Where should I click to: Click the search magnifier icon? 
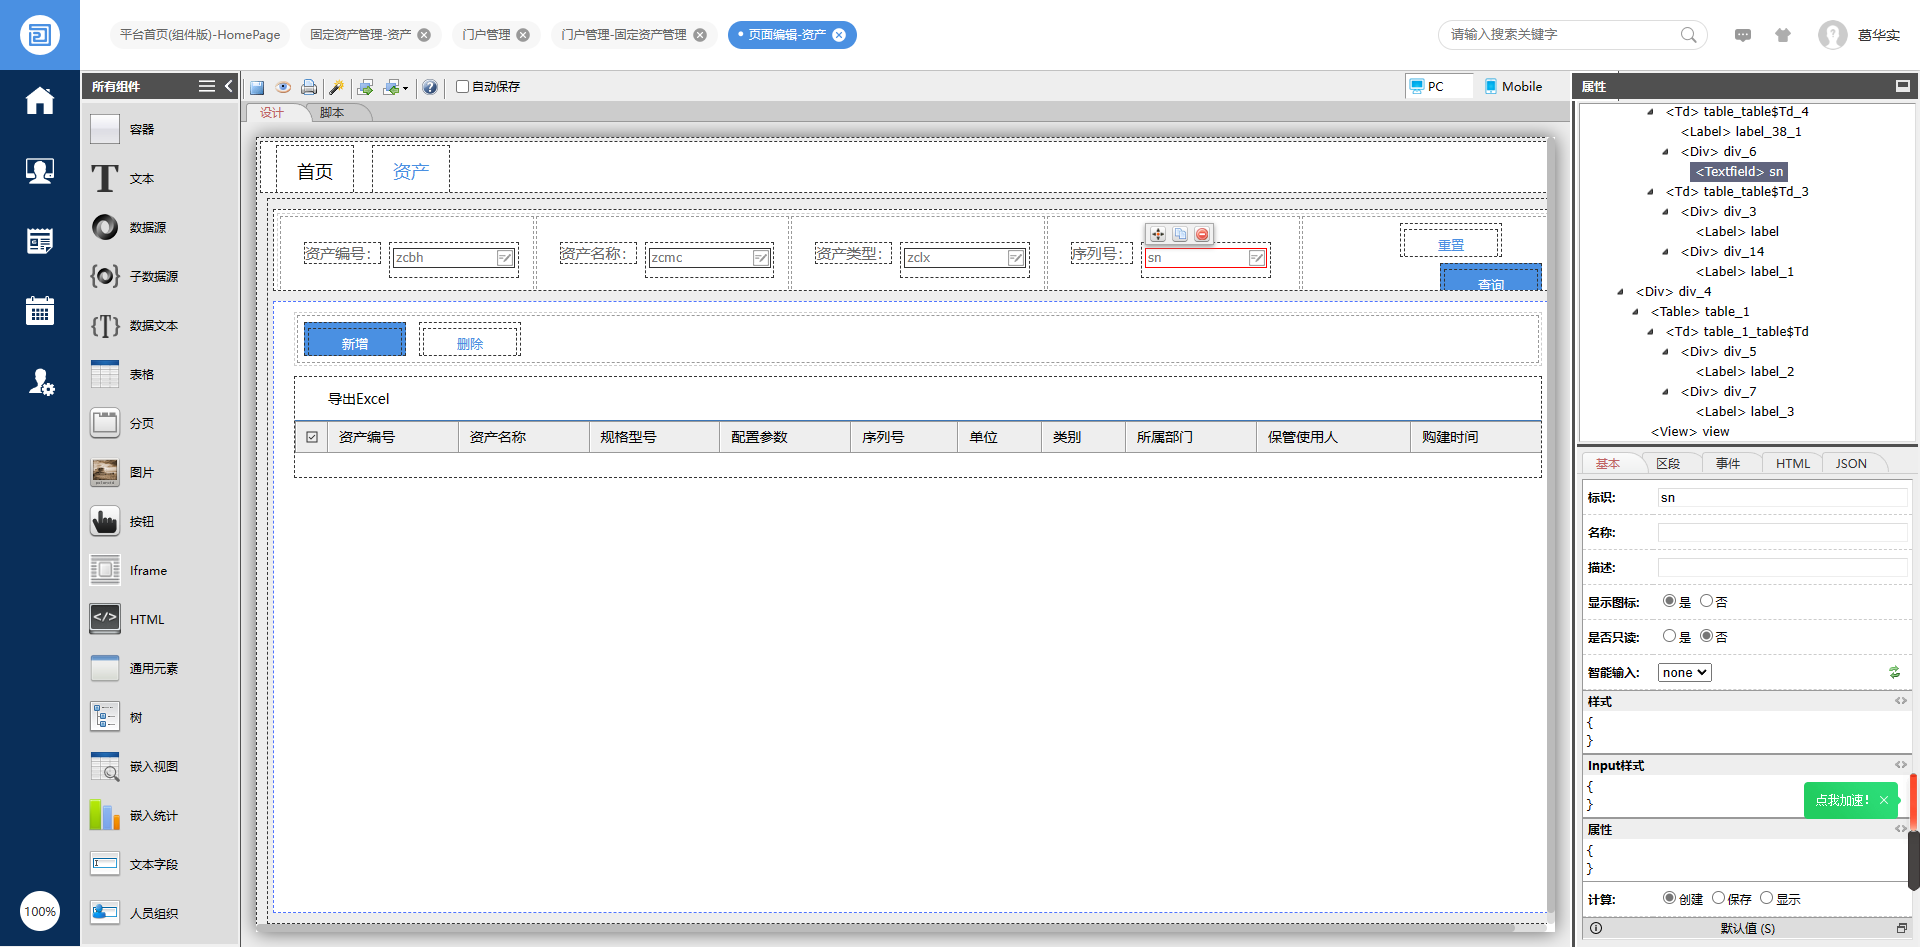coord(1688,35)
